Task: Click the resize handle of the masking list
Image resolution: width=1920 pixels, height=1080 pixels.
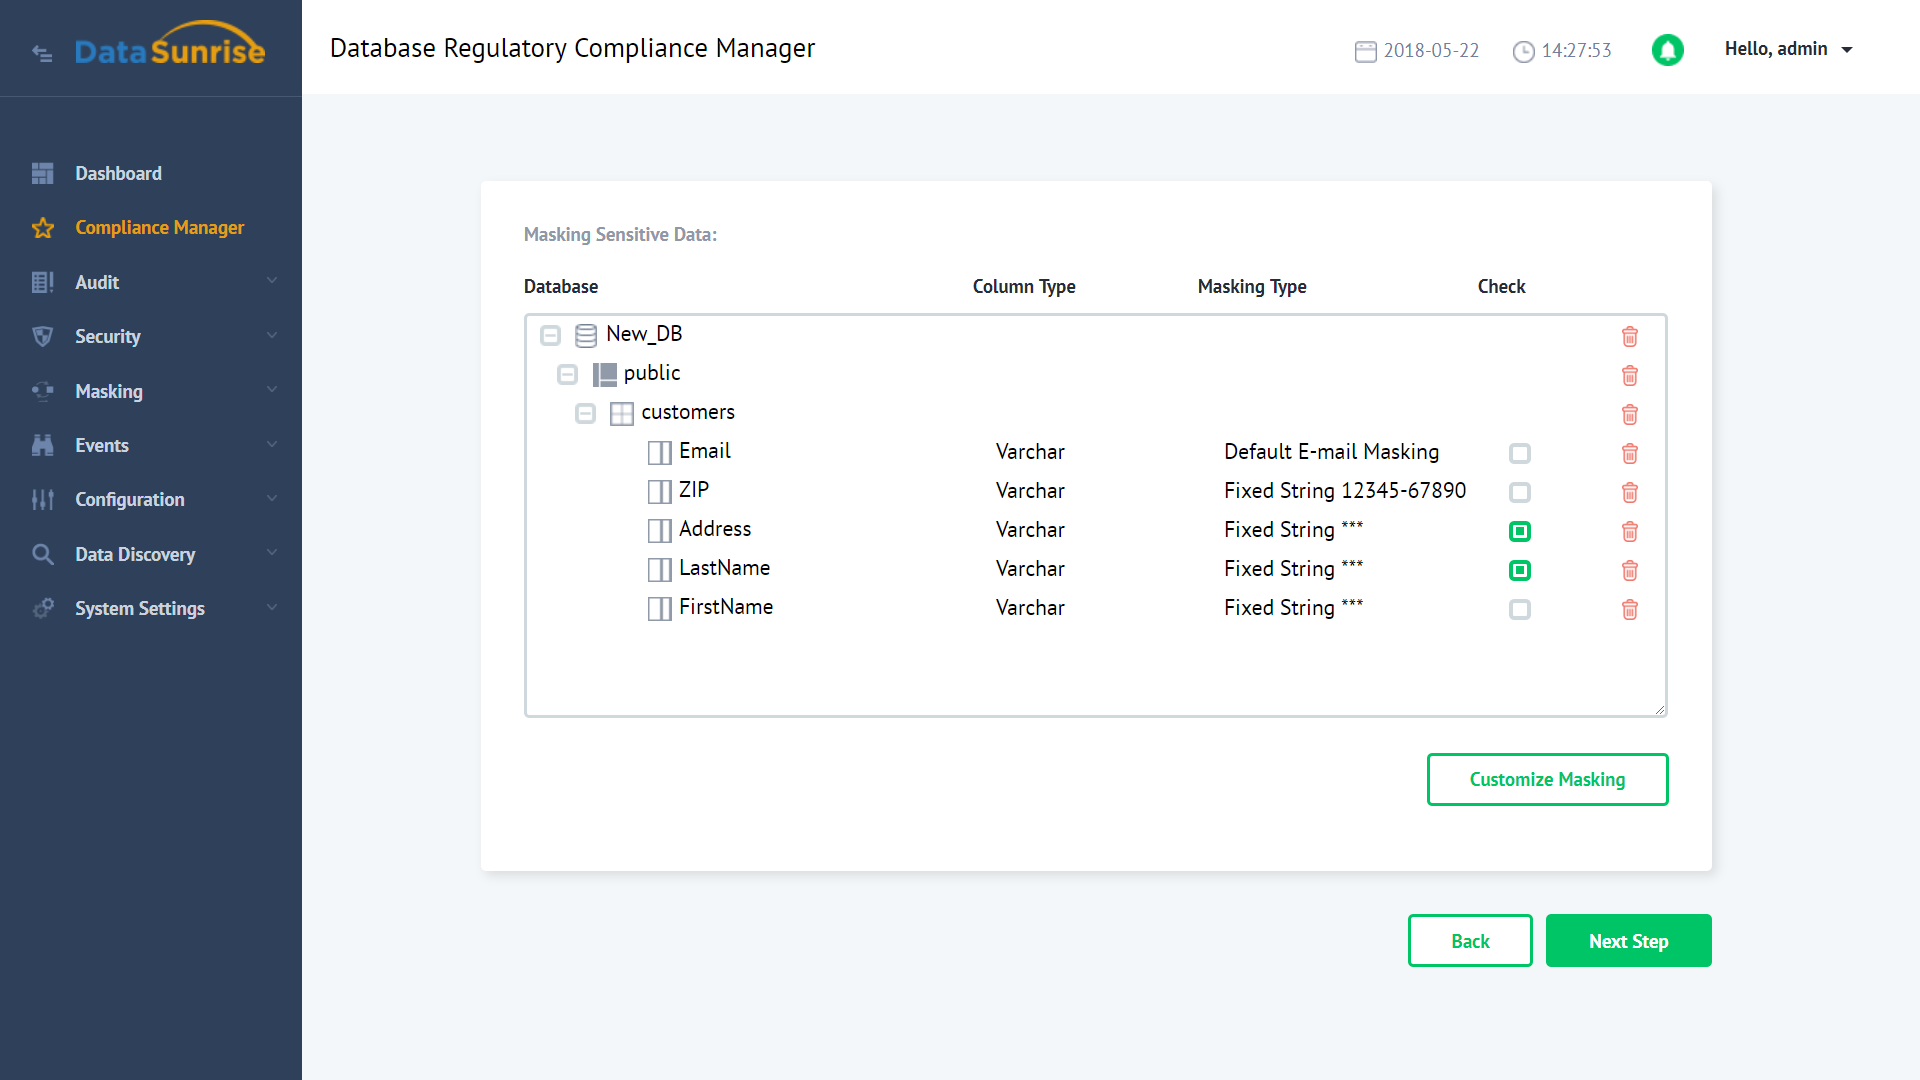Action: (x=1659, y=709)
